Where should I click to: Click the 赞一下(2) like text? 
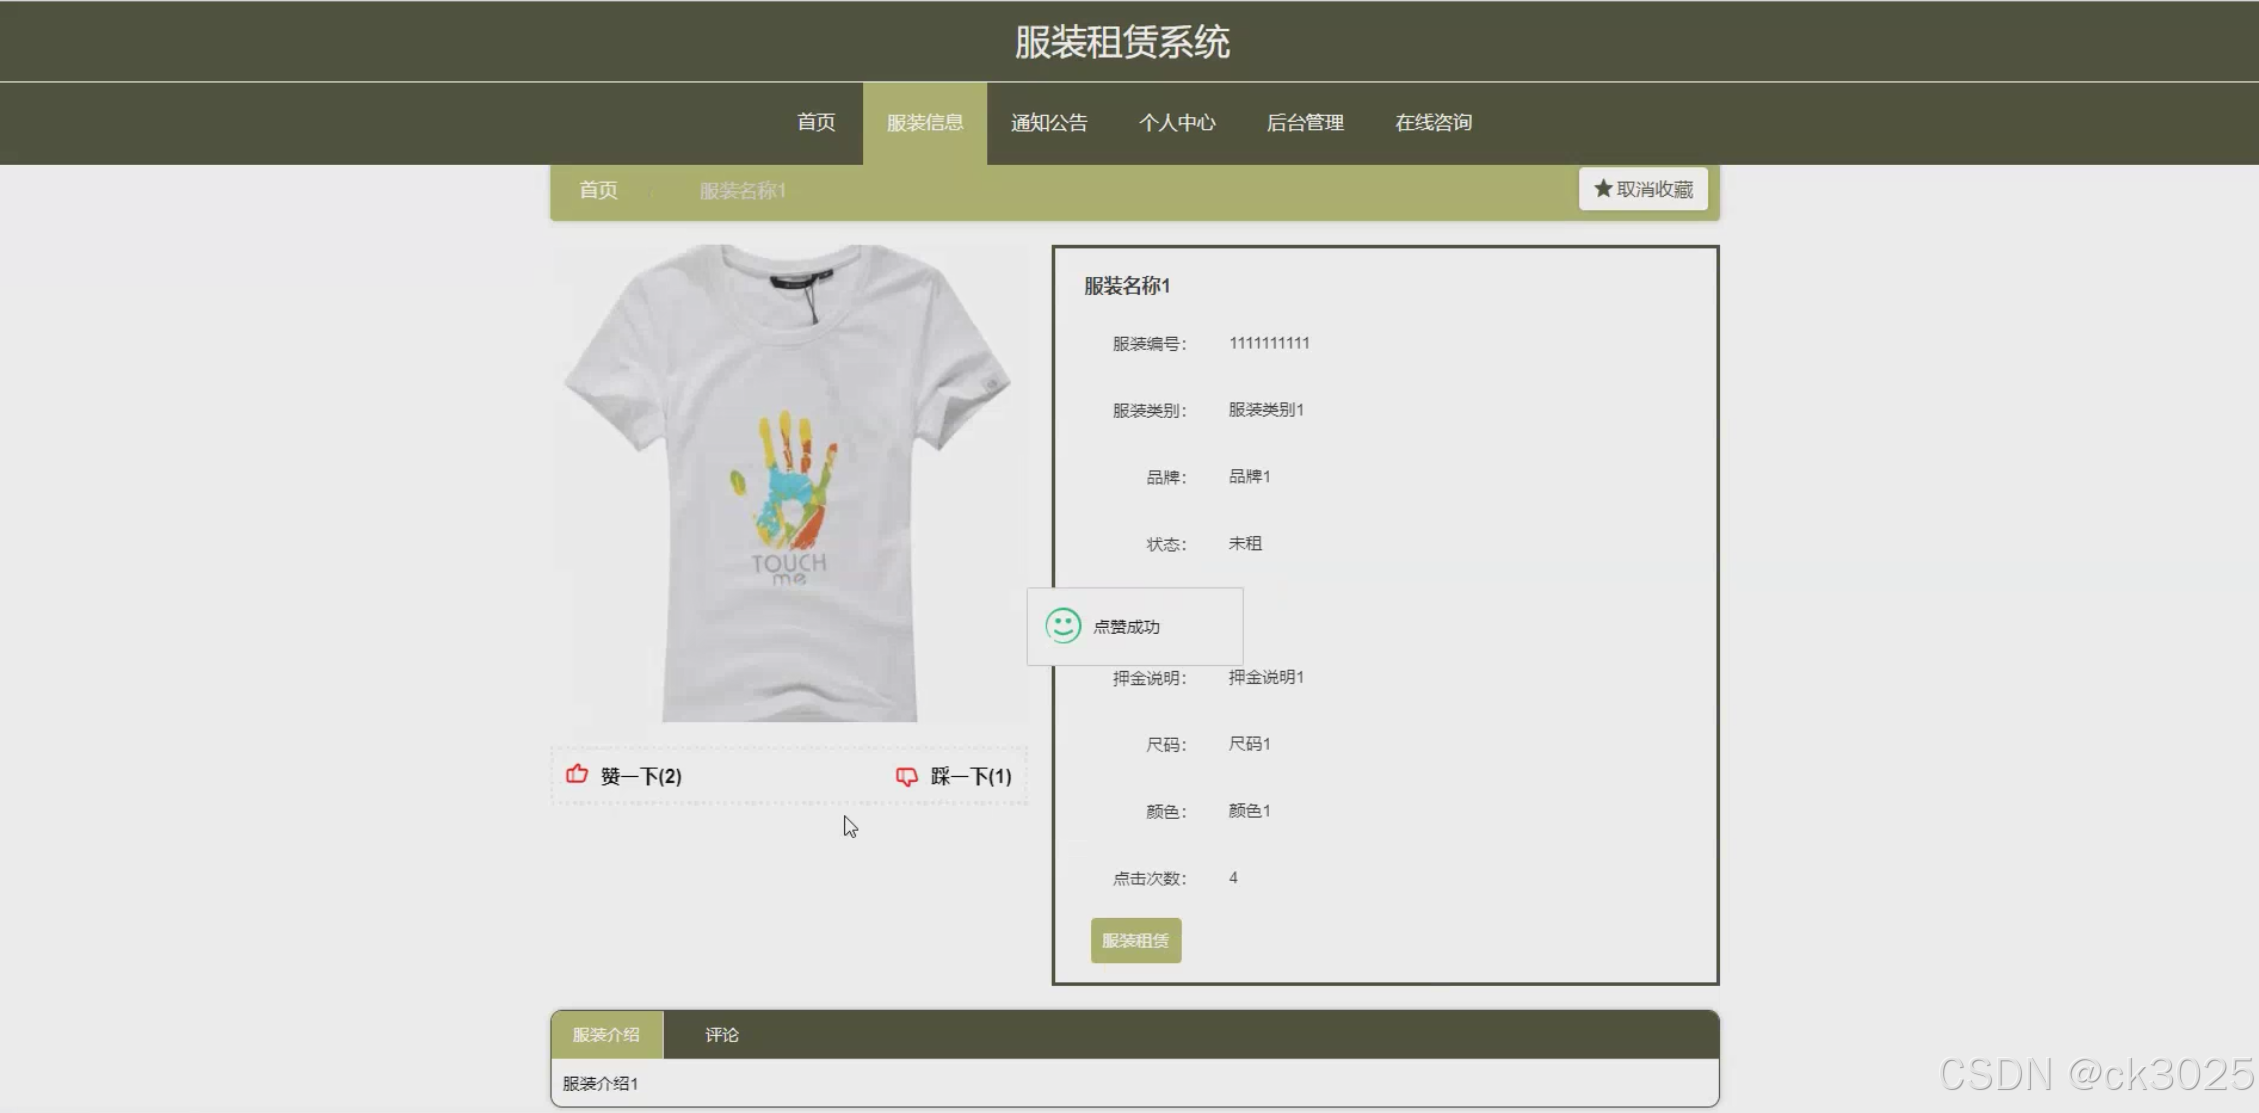click(641, 776)
